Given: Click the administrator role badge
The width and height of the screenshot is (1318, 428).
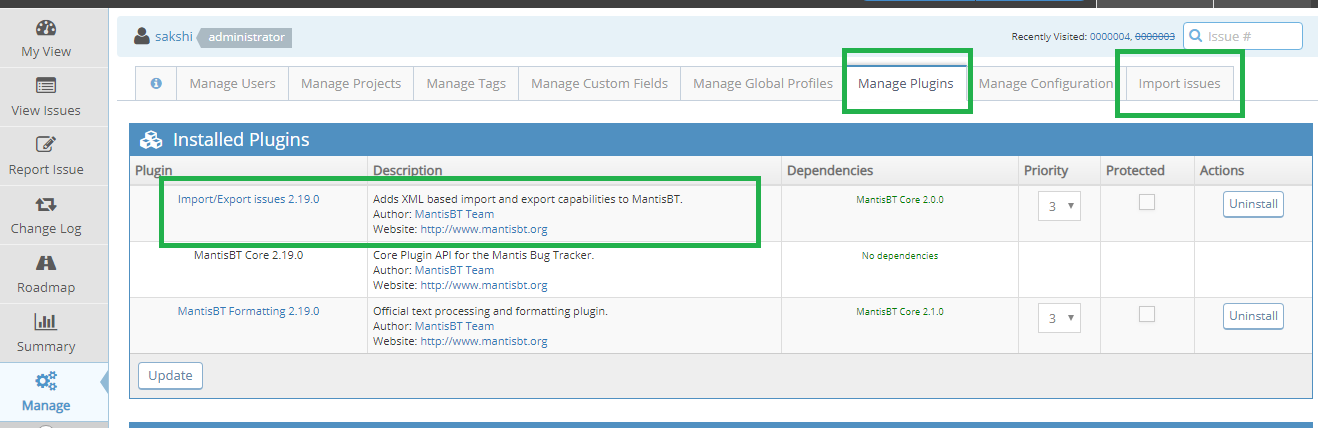Looking at the screenshot, I should (245, 37).
